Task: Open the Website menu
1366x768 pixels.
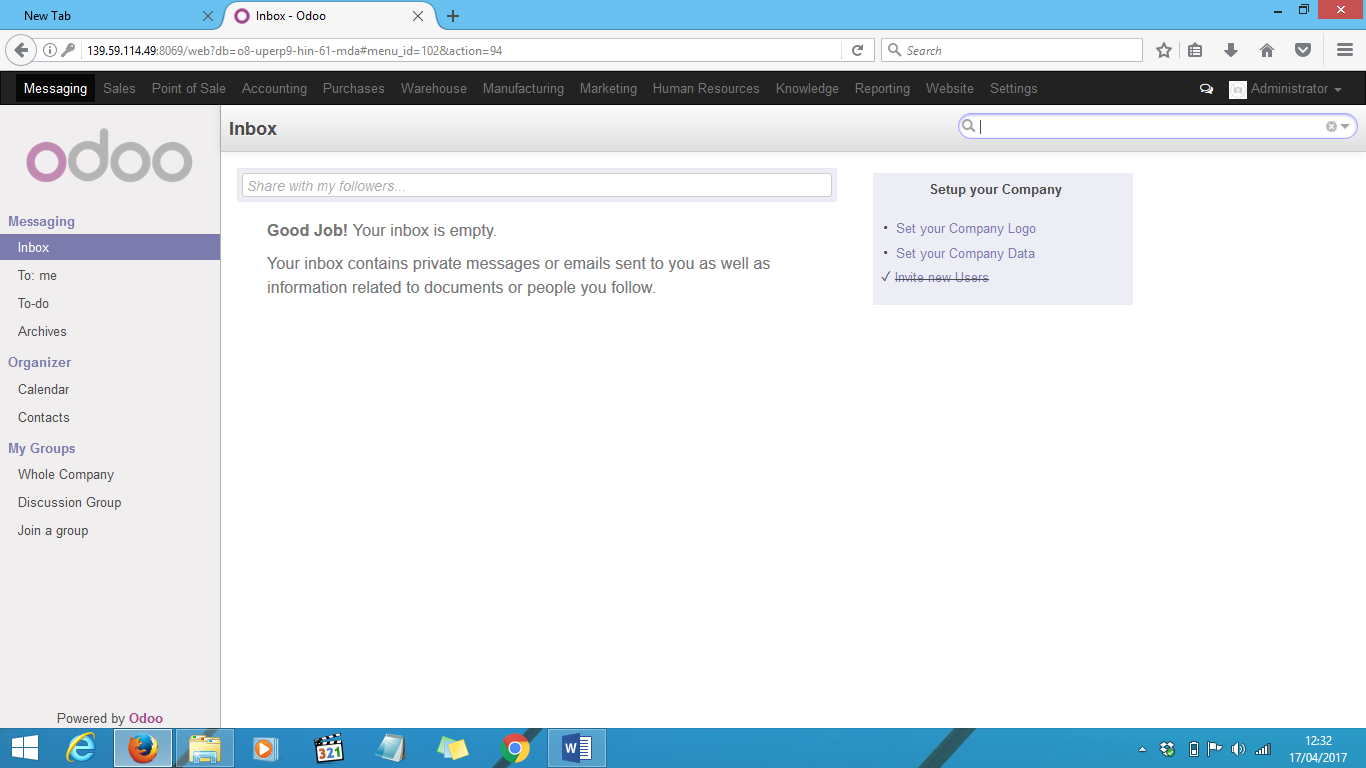Action: point(950,89)
